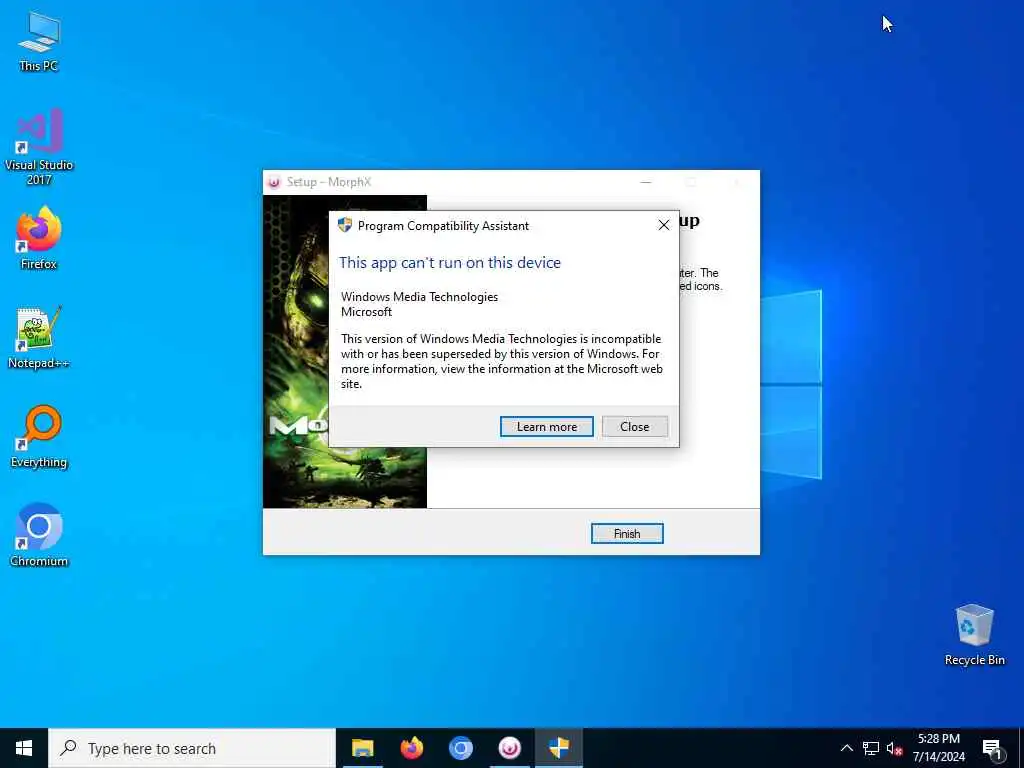Select the Recycle Bin icon
Screen dimensions: 1024x768
[974, 635]
